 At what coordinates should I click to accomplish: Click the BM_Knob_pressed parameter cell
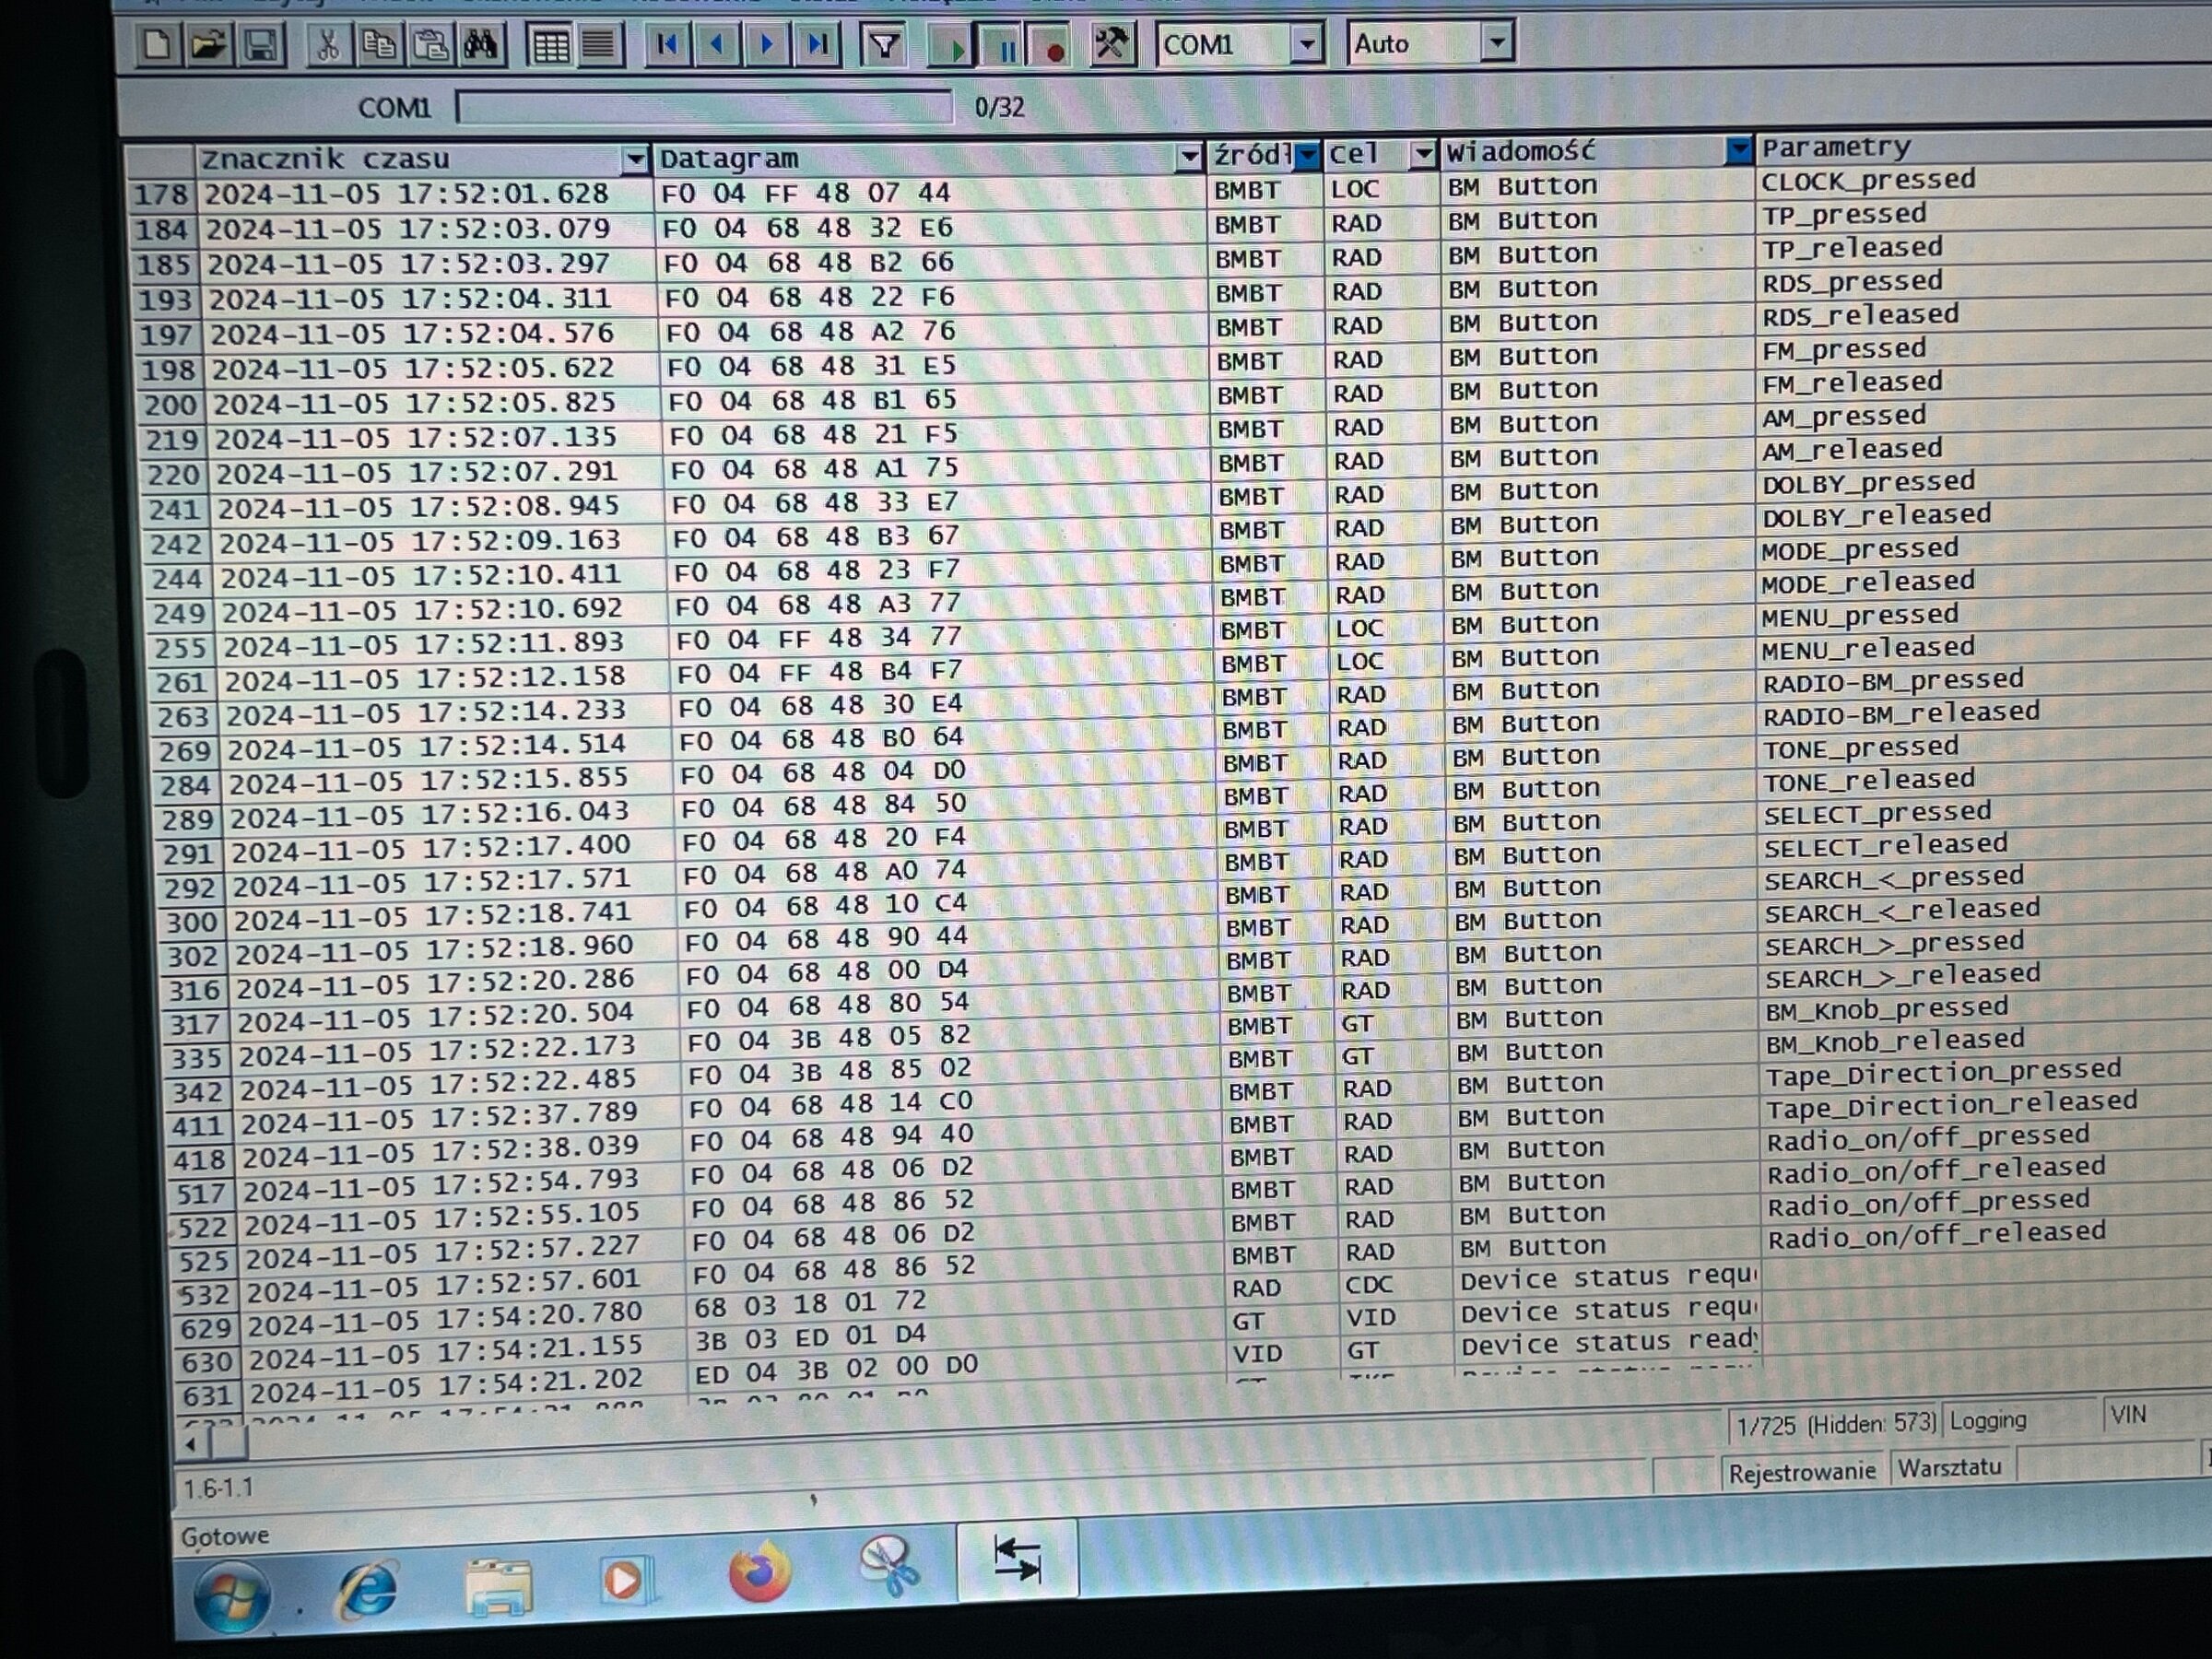[x=1886, y=1010]
